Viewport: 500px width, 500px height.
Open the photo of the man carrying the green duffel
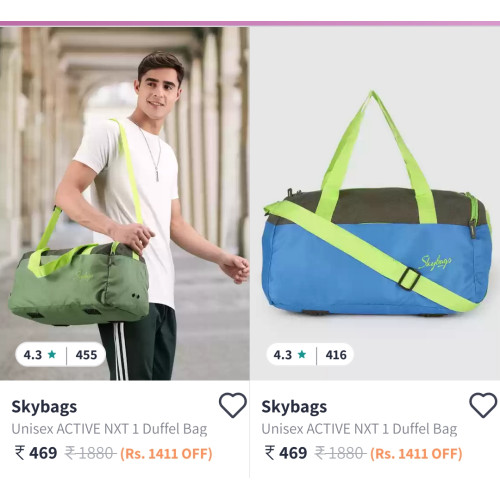pos(125,203)
